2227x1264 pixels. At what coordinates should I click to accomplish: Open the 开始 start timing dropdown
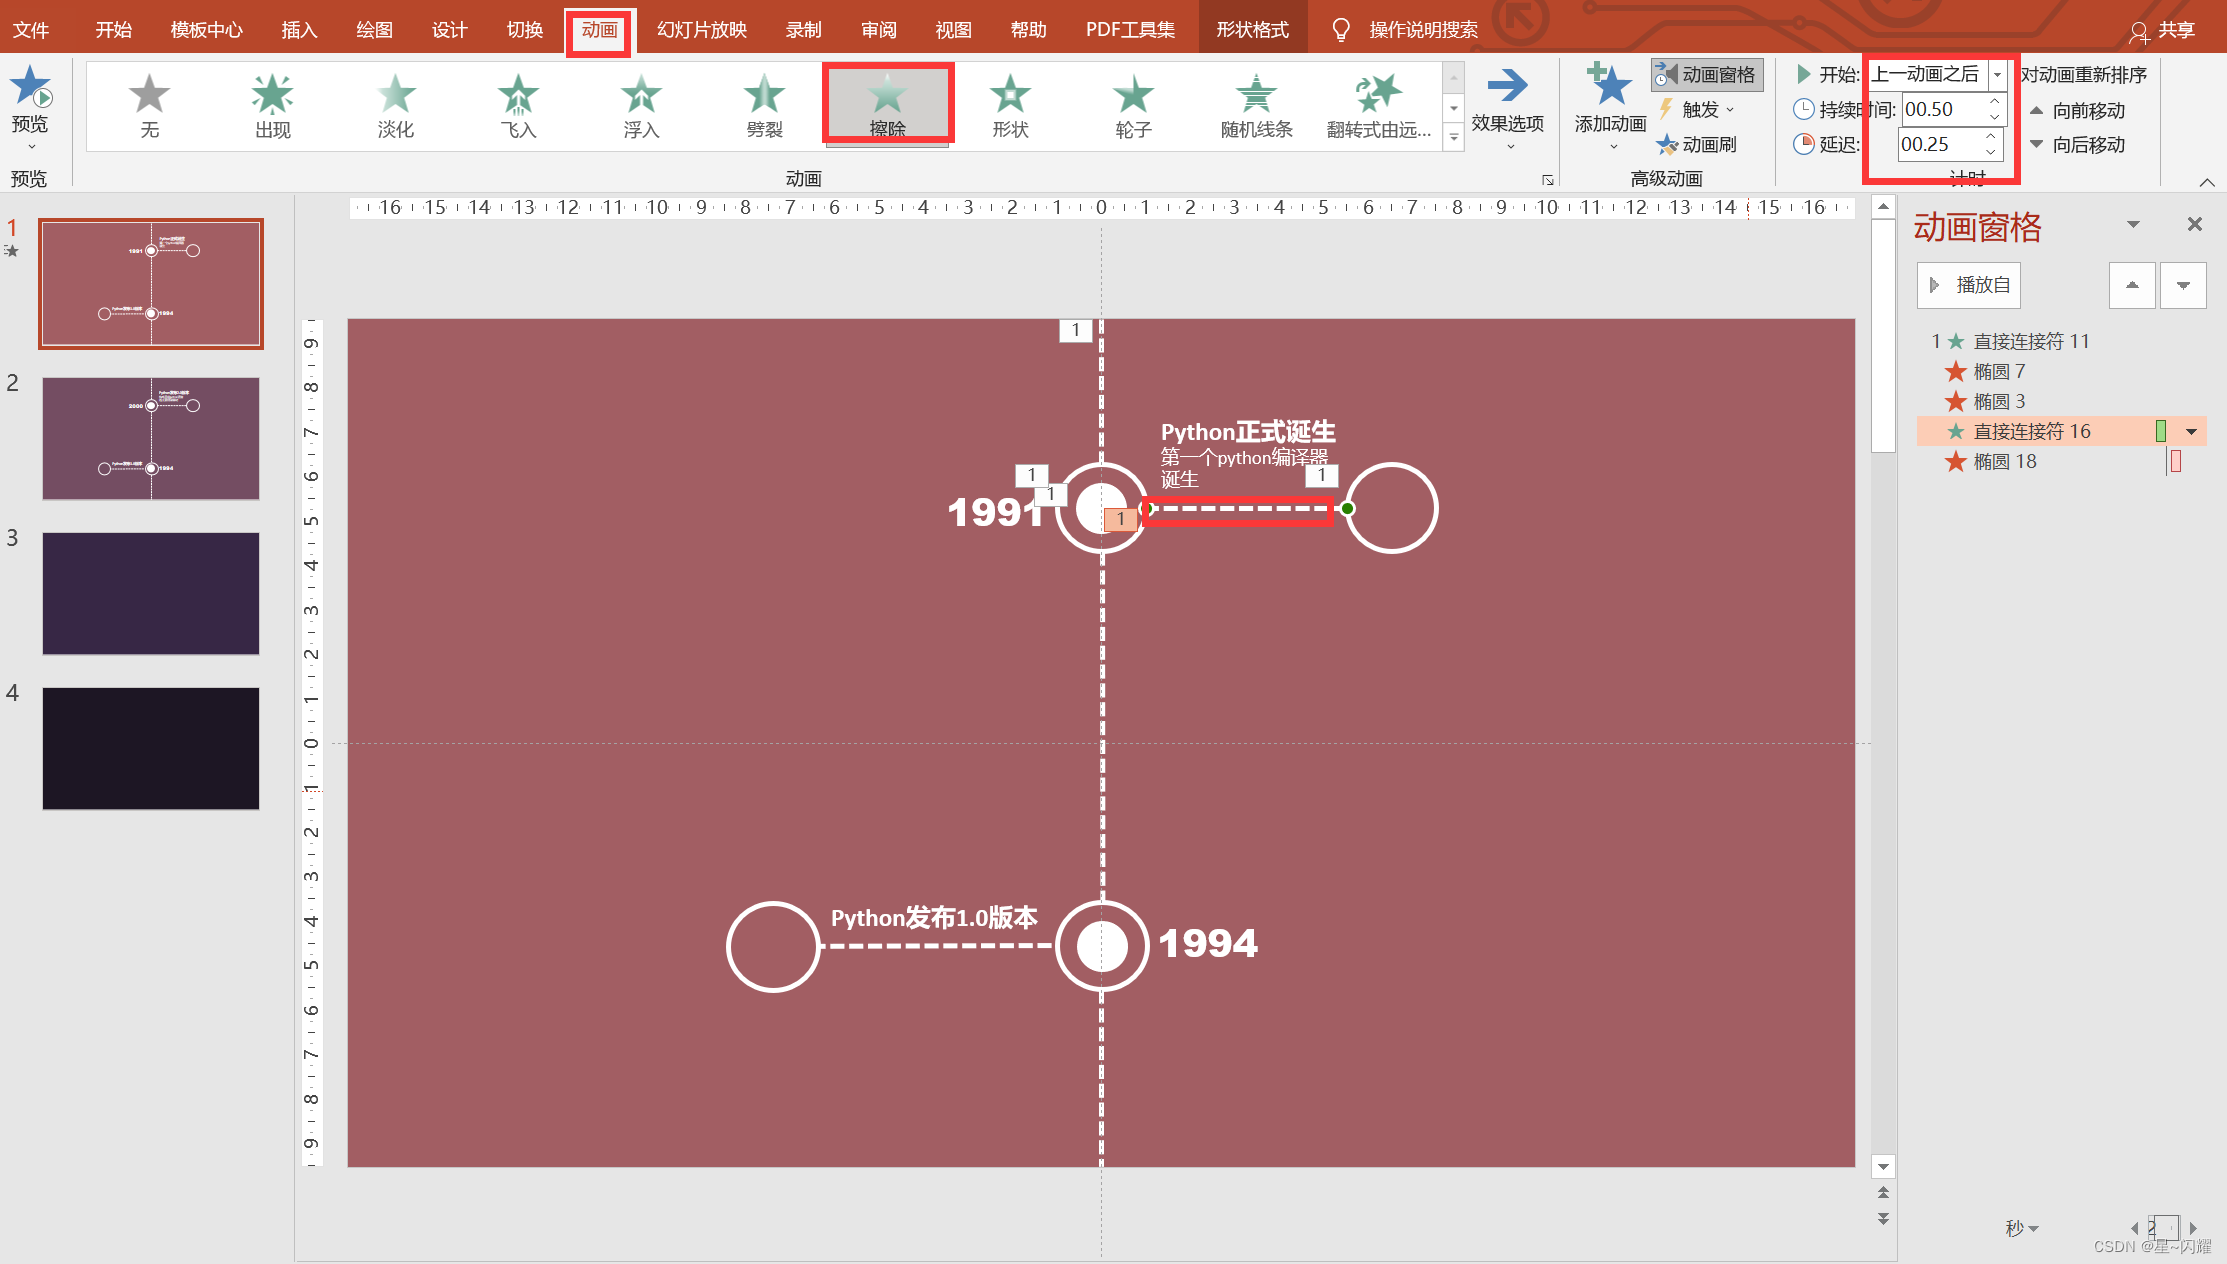tap(1997, 74)
